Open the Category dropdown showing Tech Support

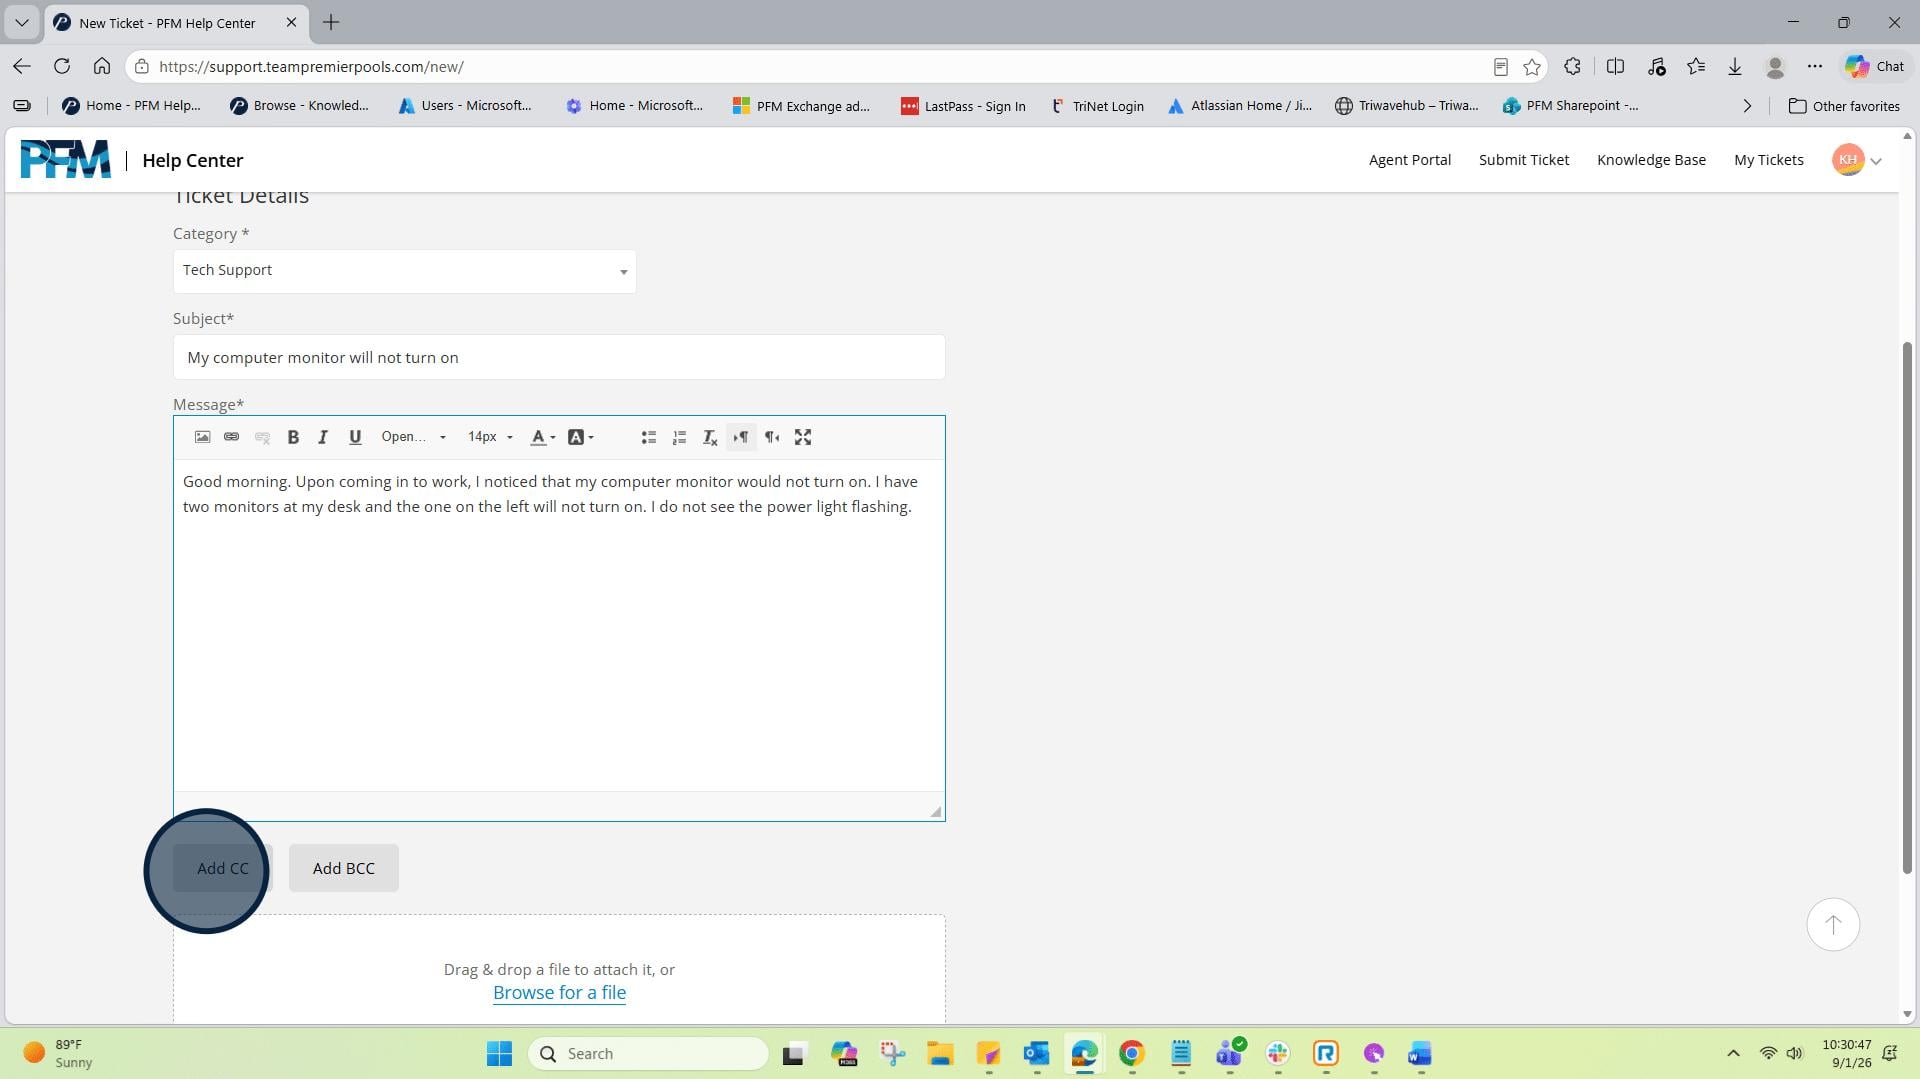pyautogui.click(x=404, y=271)
